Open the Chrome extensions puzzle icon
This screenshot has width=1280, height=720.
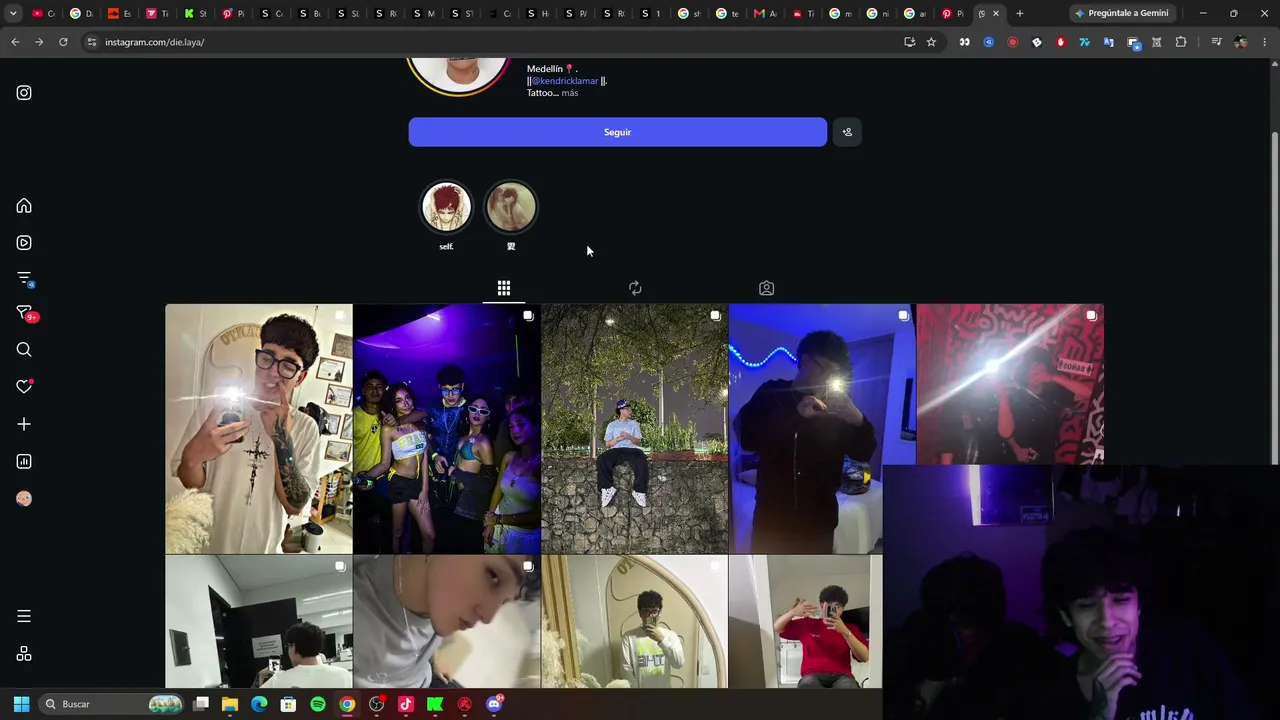pos(1181,42)
